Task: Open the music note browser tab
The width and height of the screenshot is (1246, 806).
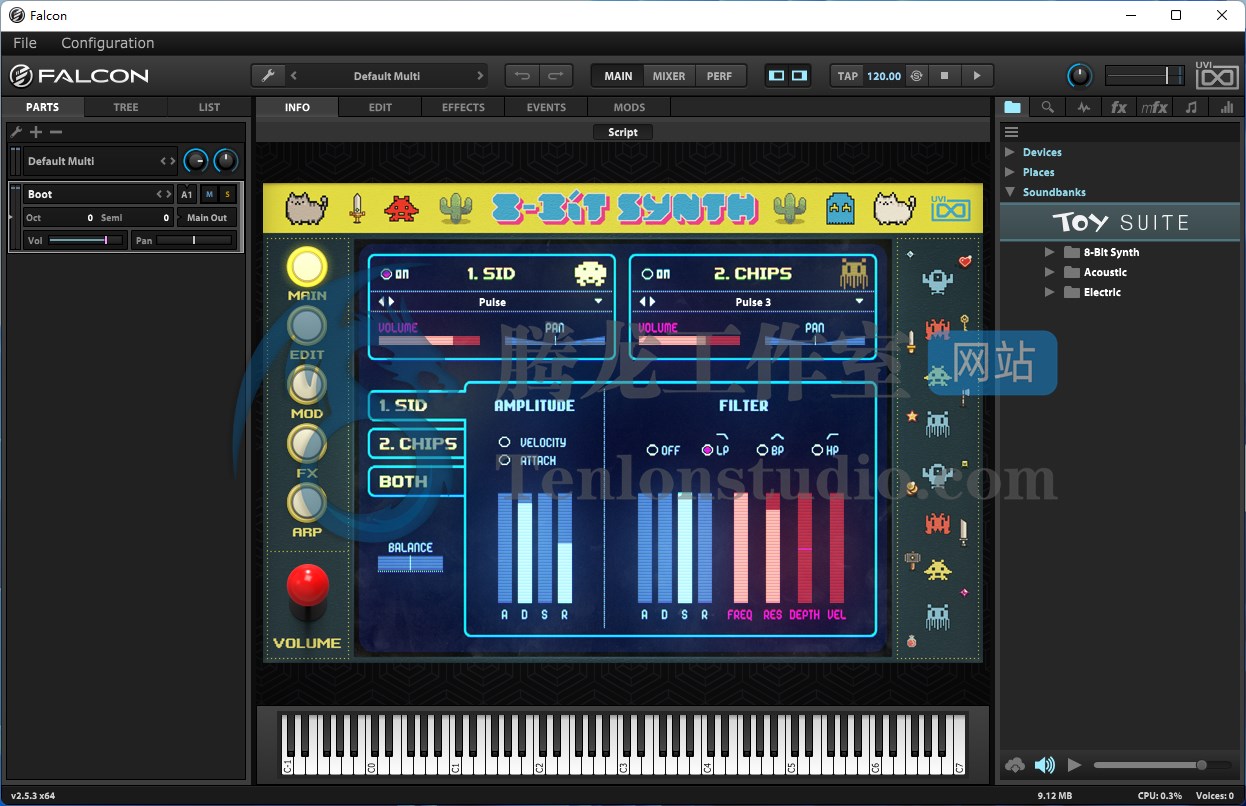Action: [x=1191, y=107]
